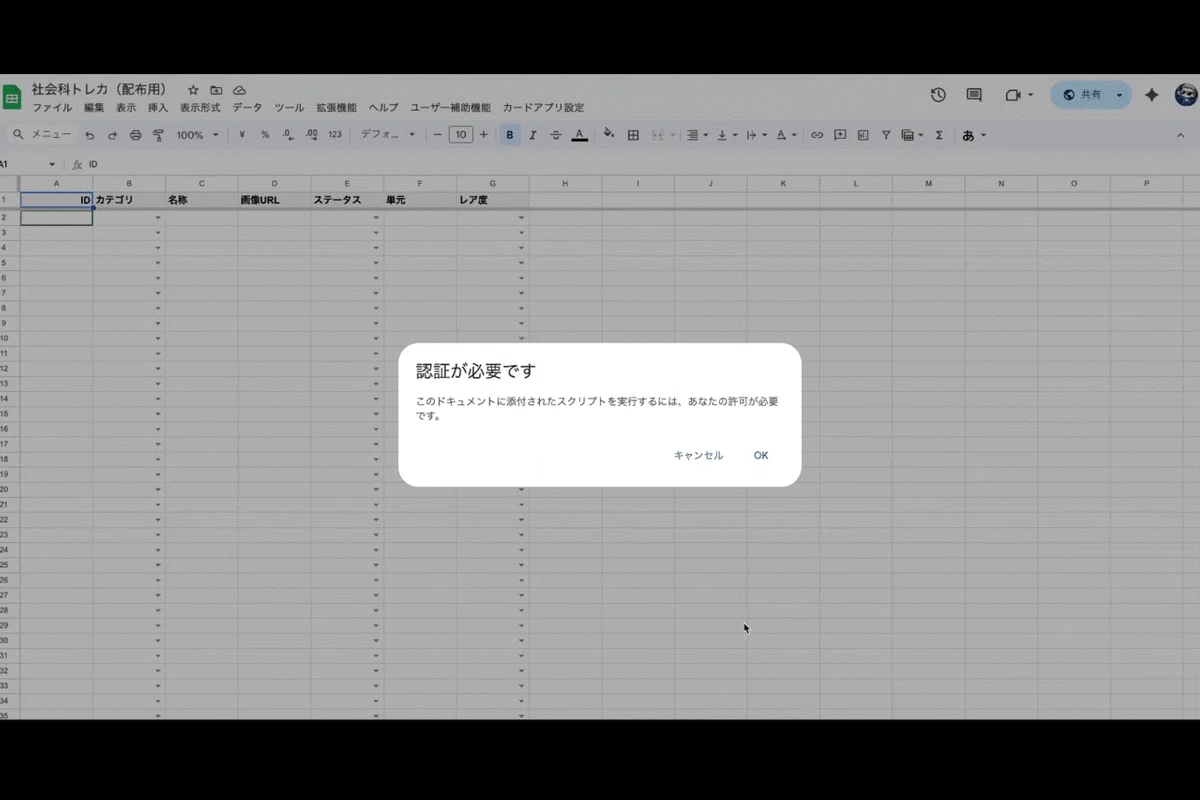Click the undo arrow icon

pyautogui.click(x=90, y=135)
